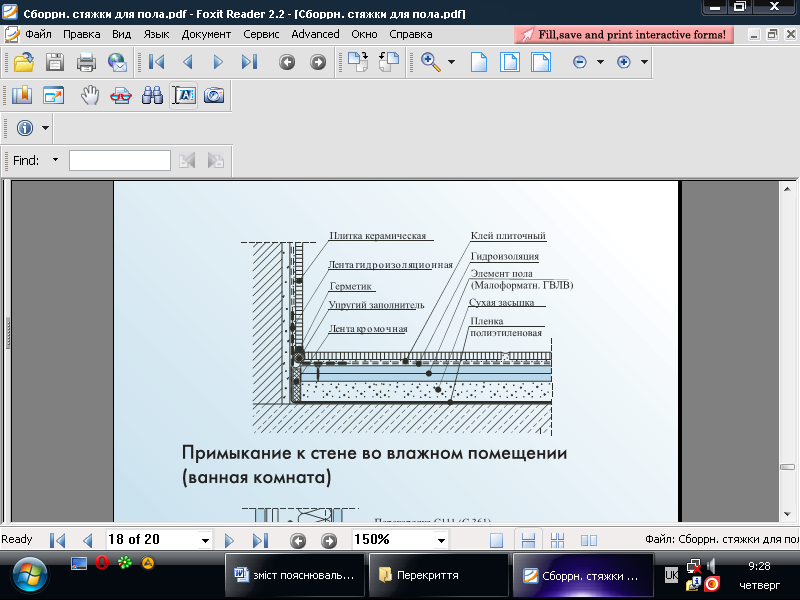The height and width of the screenshot is (600, 800).
Task: Open the Документ menu
Action: click(206, 34)
